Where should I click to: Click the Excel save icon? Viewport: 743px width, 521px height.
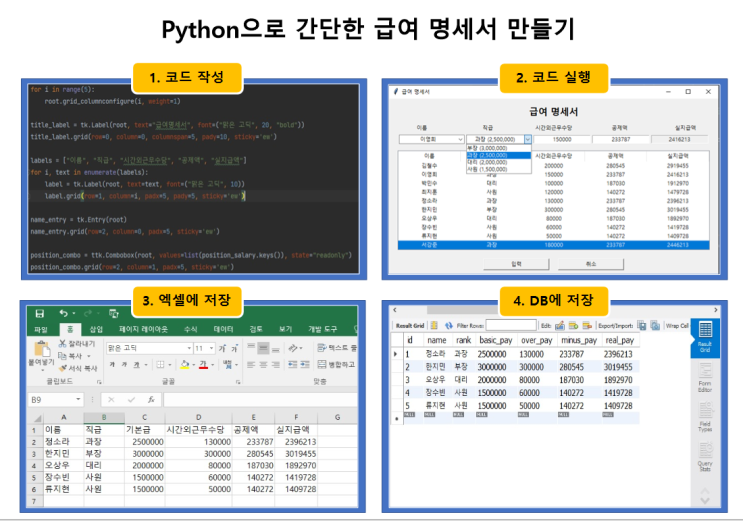[x=40, y=313]
